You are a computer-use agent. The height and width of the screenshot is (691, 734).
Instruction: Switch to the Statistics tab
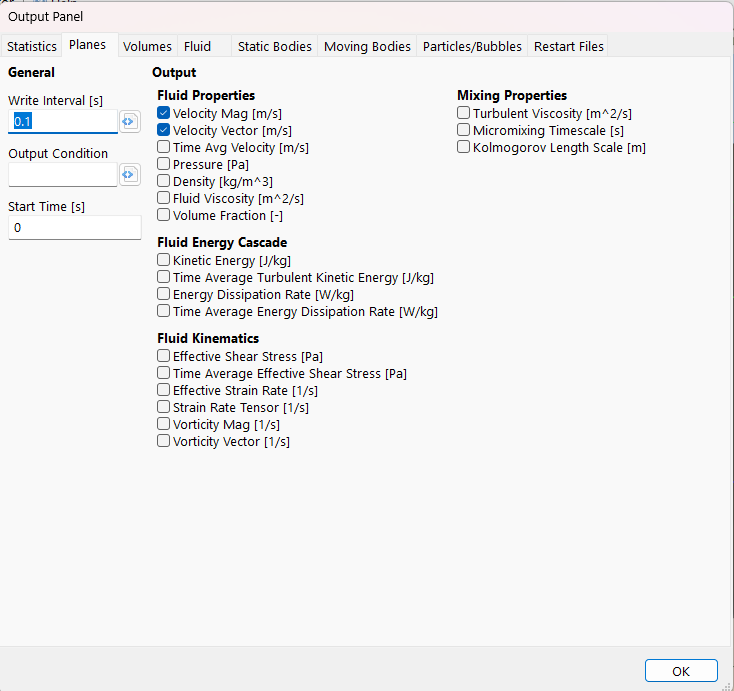pos(32,47)
